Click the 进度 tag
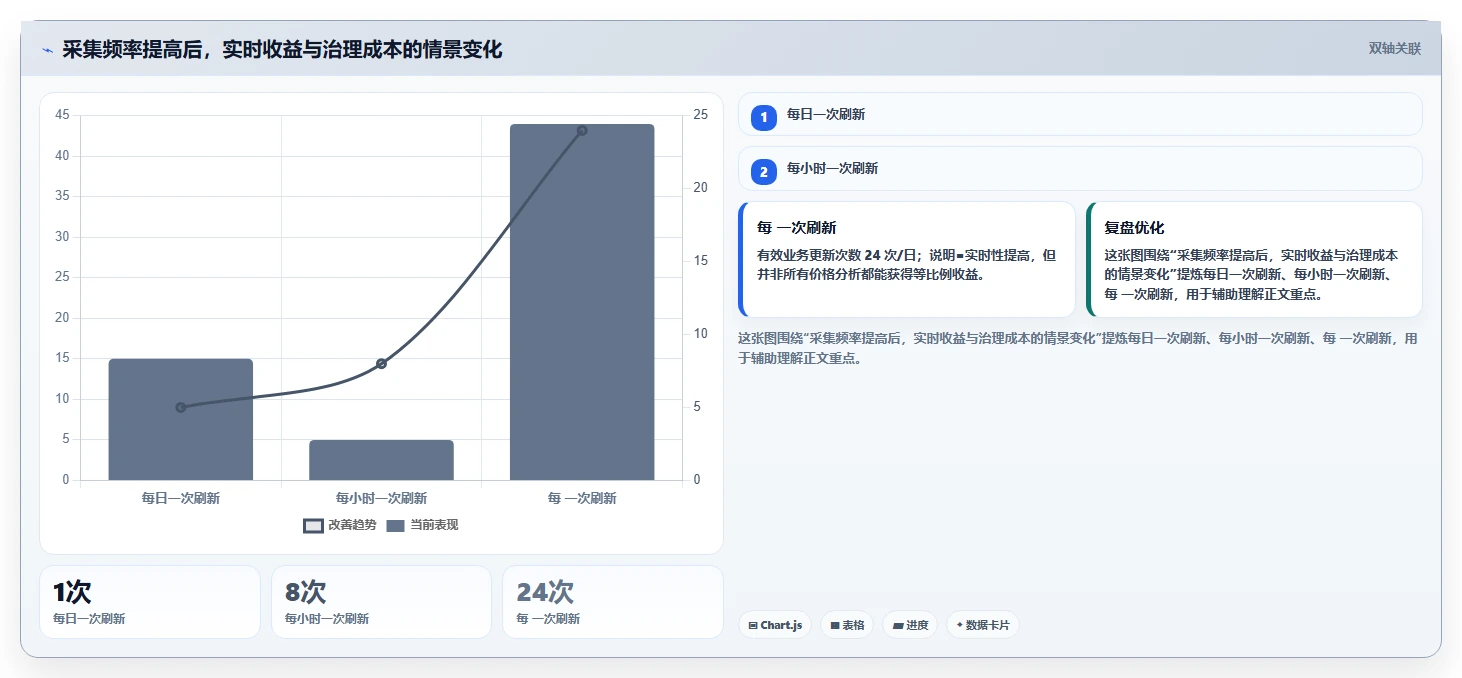Screen dimensions: 1462x678 point(910,625)
